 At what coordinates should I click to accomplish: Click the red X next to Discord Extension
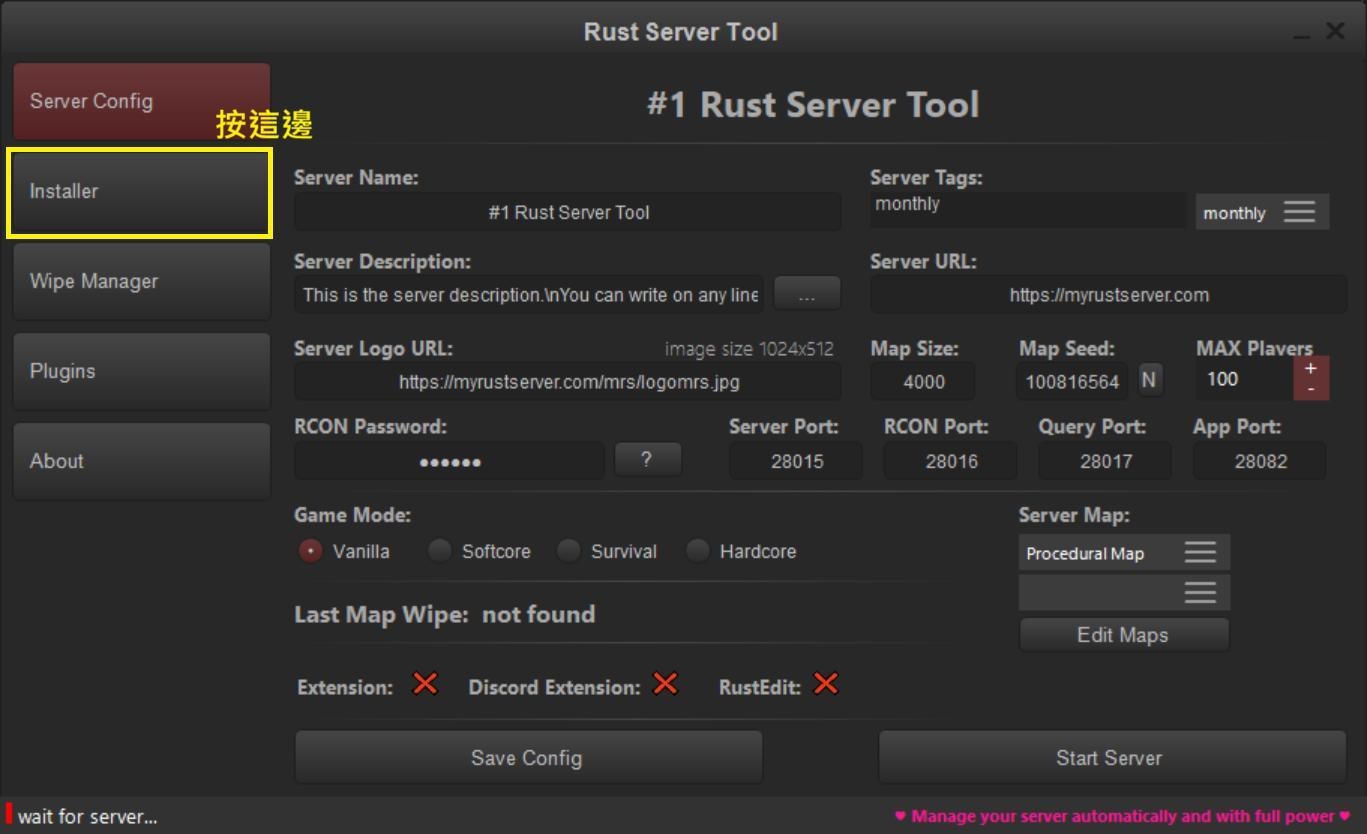(663, 684)
